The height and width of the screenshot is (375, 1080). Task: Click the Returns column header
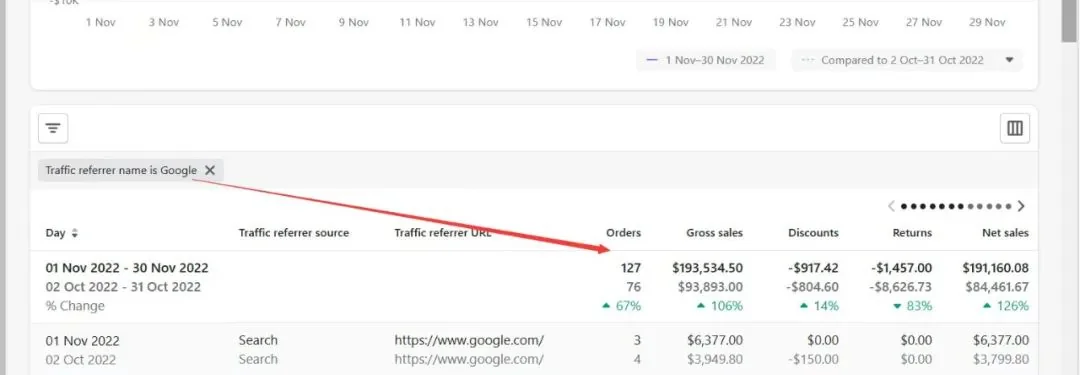pyautogui.click(x=911, y=233)
